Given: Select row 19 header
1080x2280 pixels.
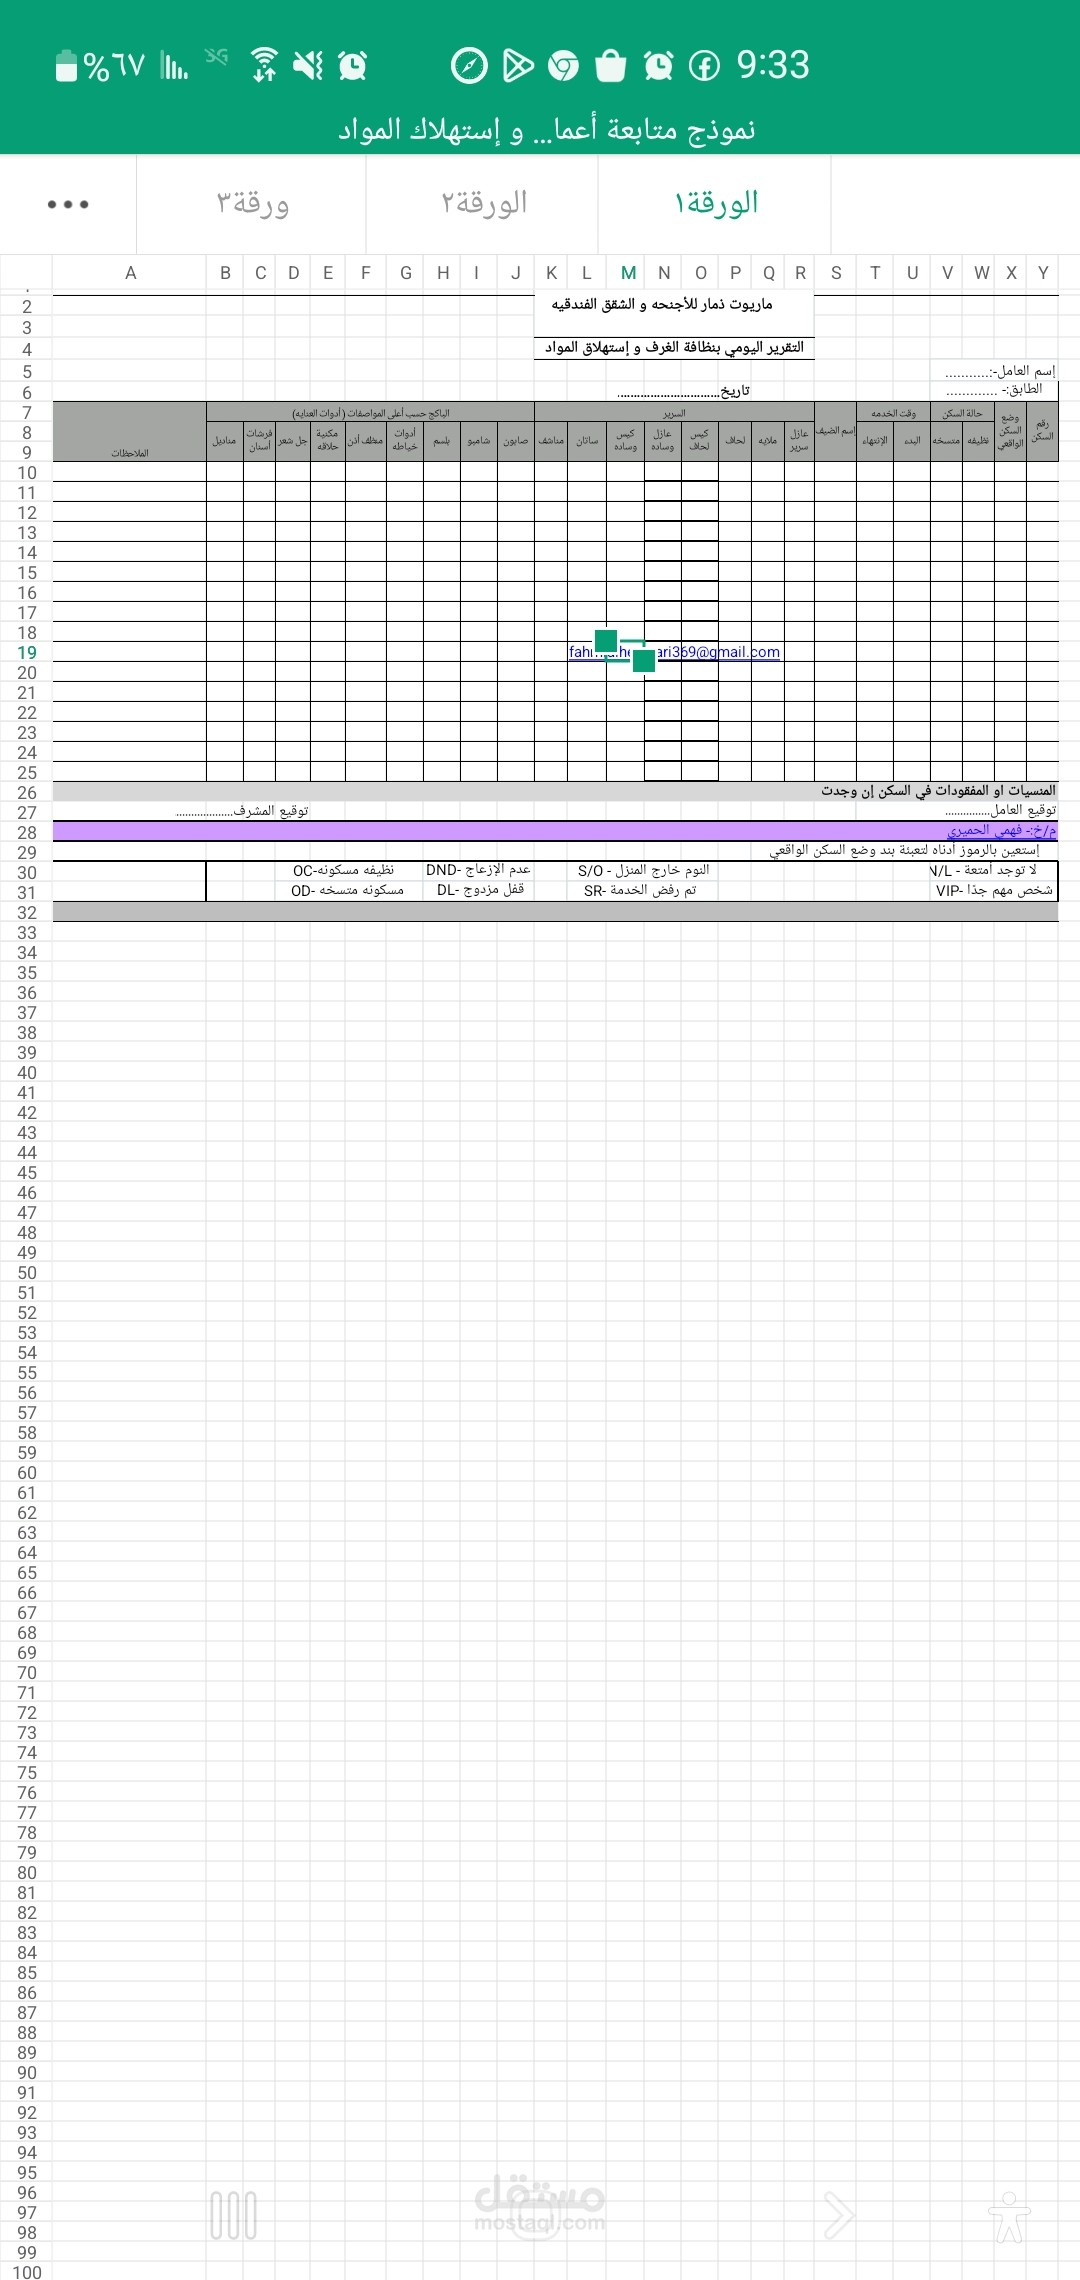Looking at the screenshot, I should click(x=27, y=652).
